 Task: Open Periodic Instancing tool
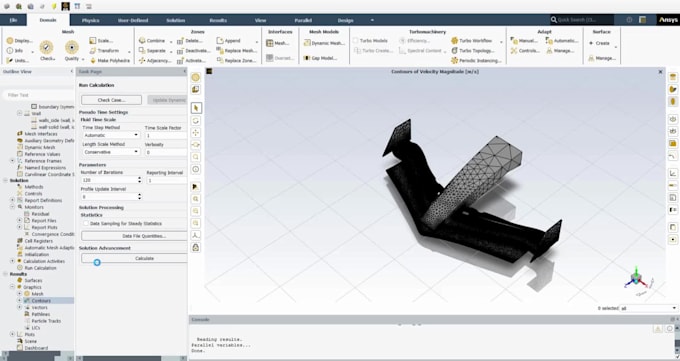(476, 61)
